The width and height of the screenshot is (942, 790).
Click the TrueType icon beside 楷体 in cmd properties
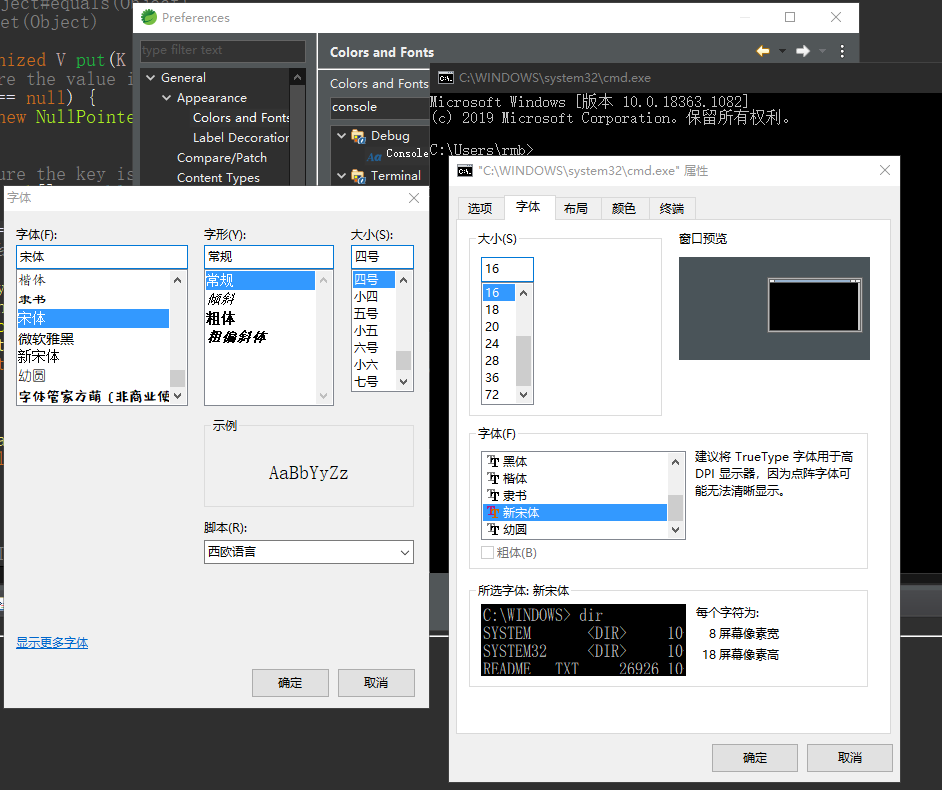[x=493, y=478]
